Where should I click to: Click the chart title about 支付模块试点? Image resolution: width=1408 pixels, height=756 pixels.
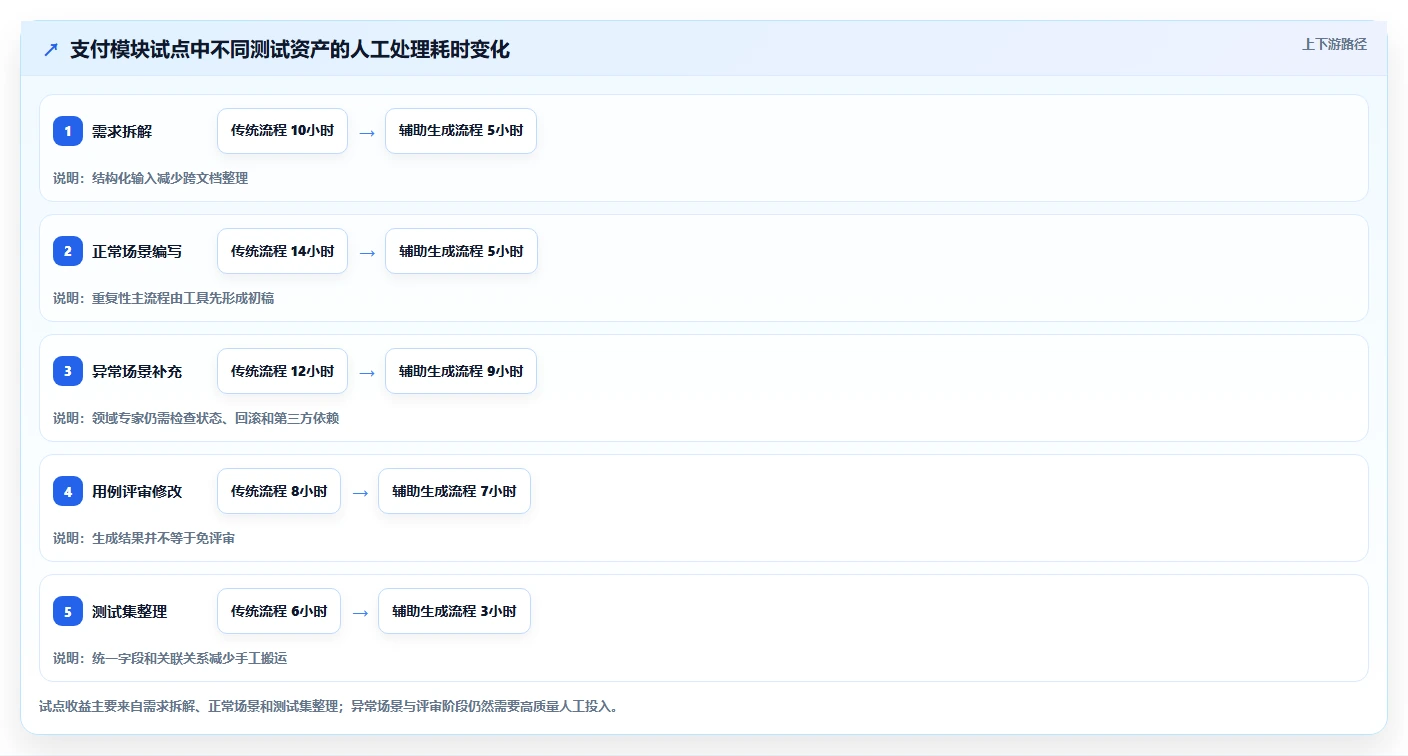click(290, 50)
